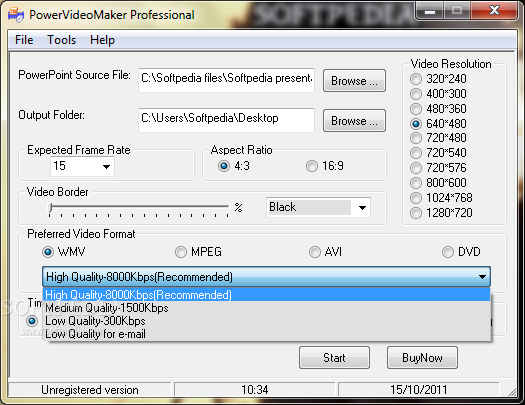Click the PowerPoint Source File path field
The image size is (525, 405).
(226, 80)
